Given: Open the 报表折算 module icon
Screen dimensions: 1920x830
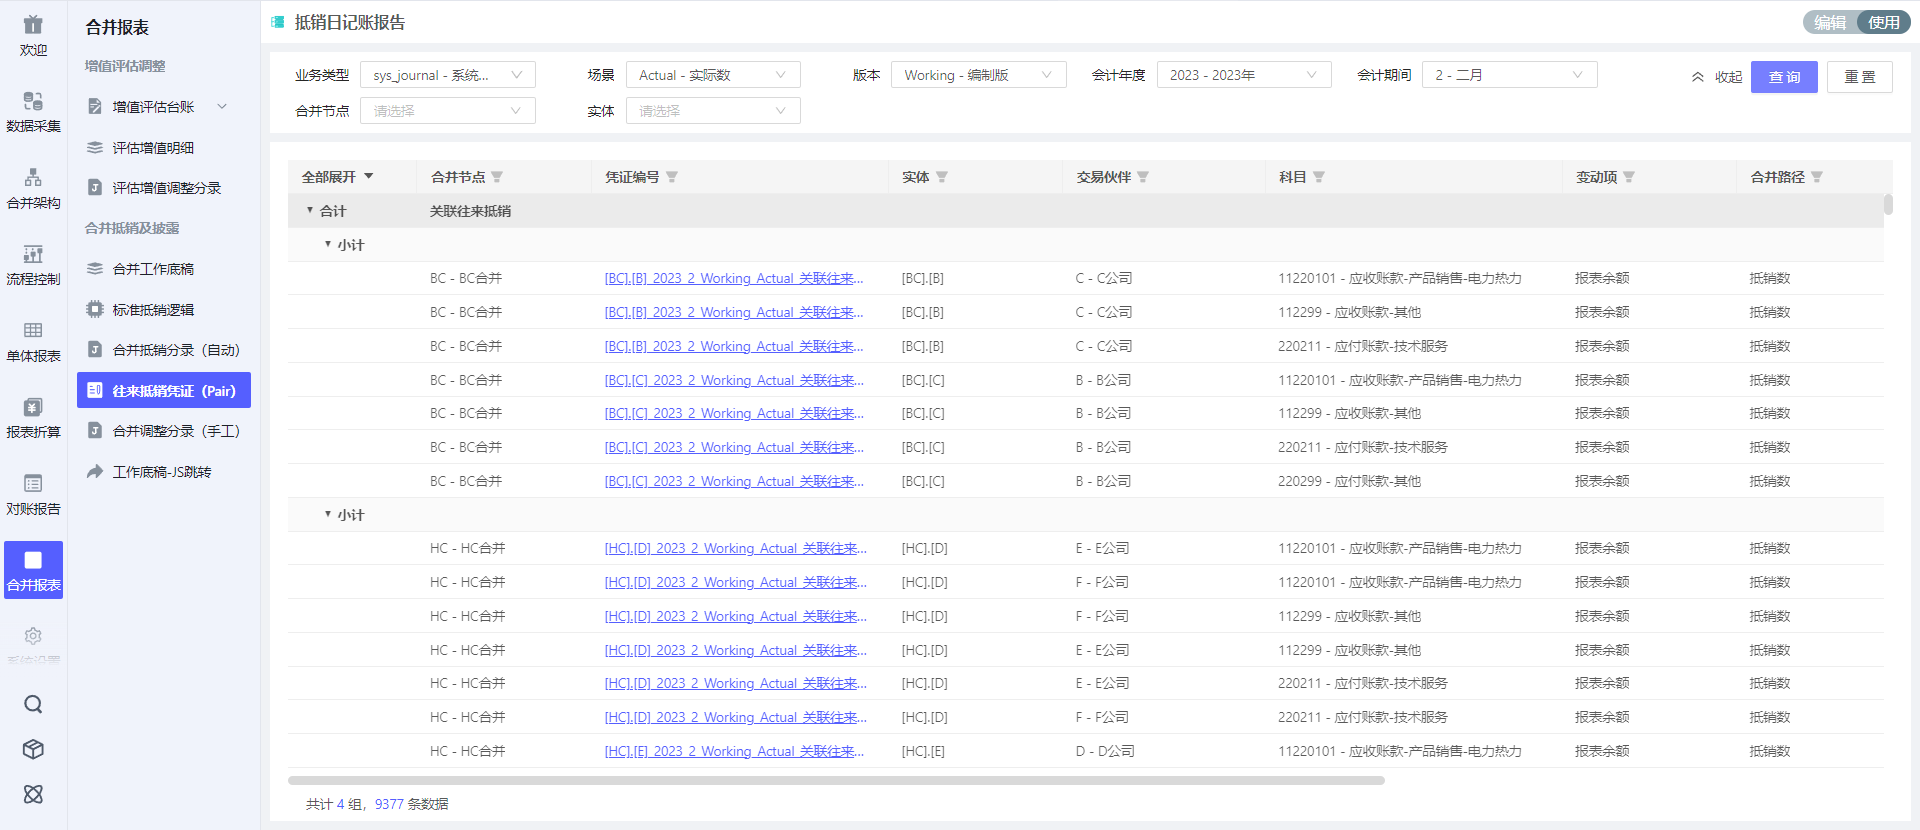Looking at the screenshot, I should tap(33, 408).
